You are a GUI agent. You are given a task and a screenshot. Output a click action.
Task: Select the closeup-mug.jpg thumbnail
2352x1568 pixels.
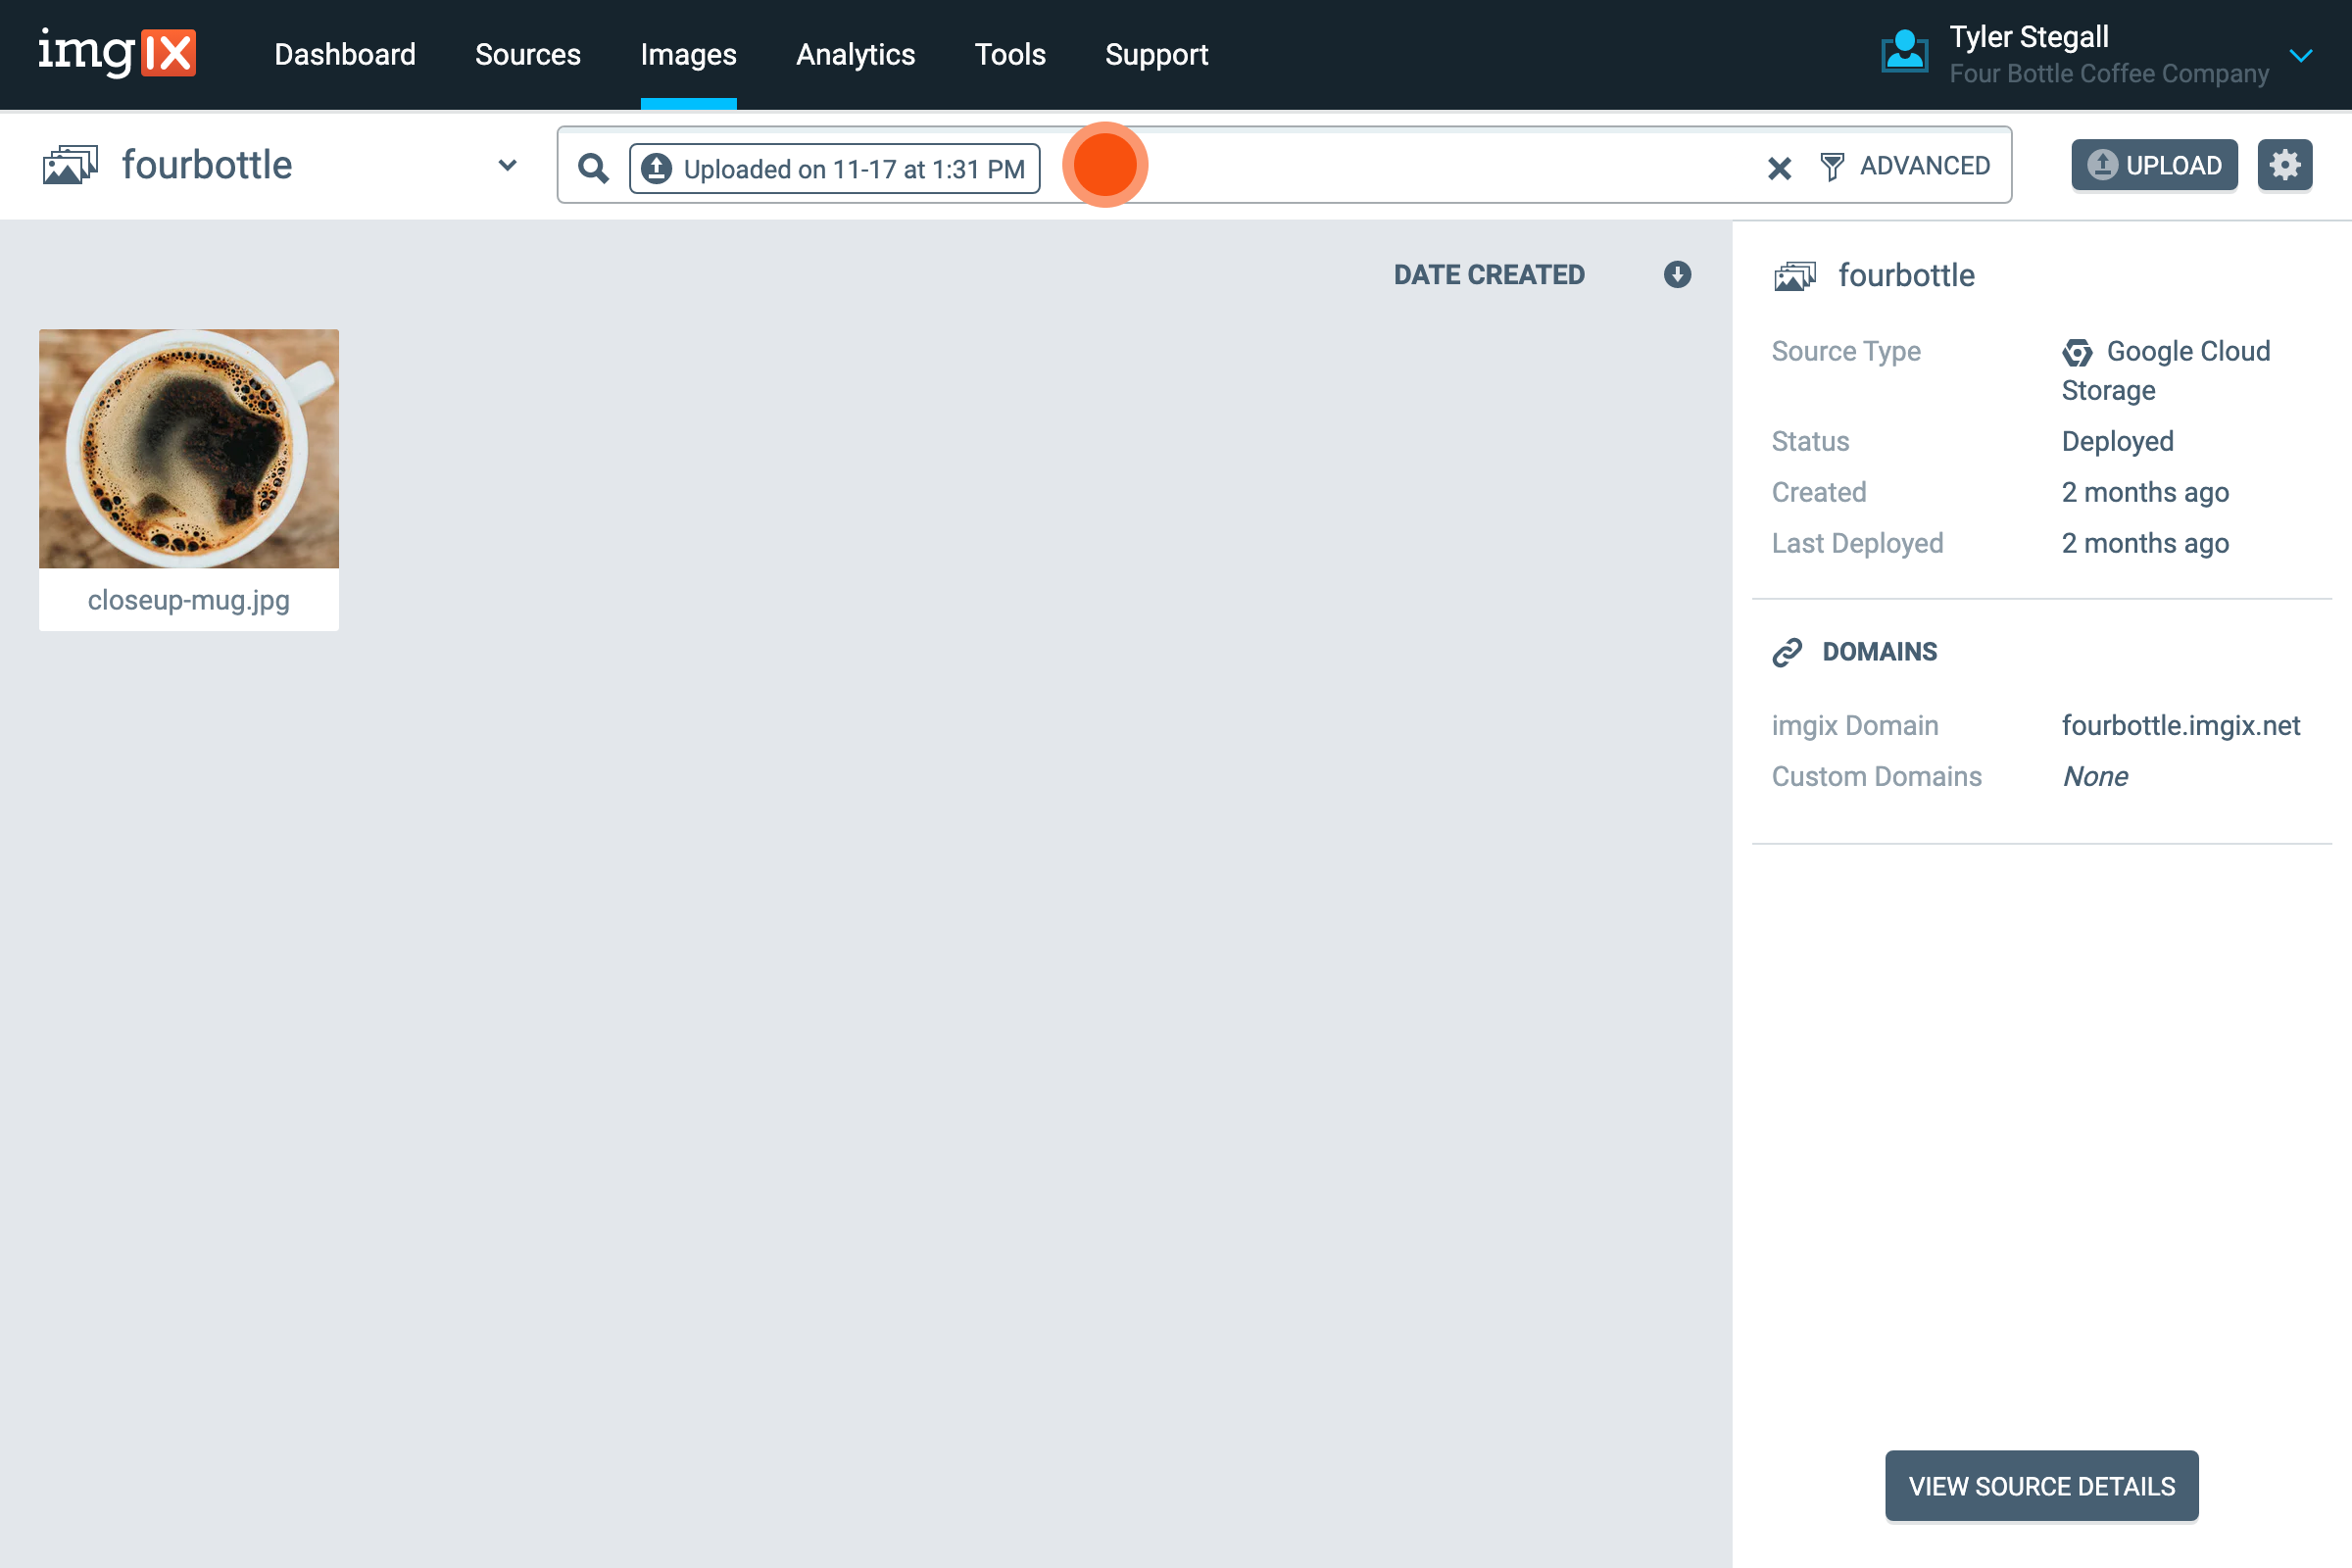pyautogui.click(x=188, y=448)
